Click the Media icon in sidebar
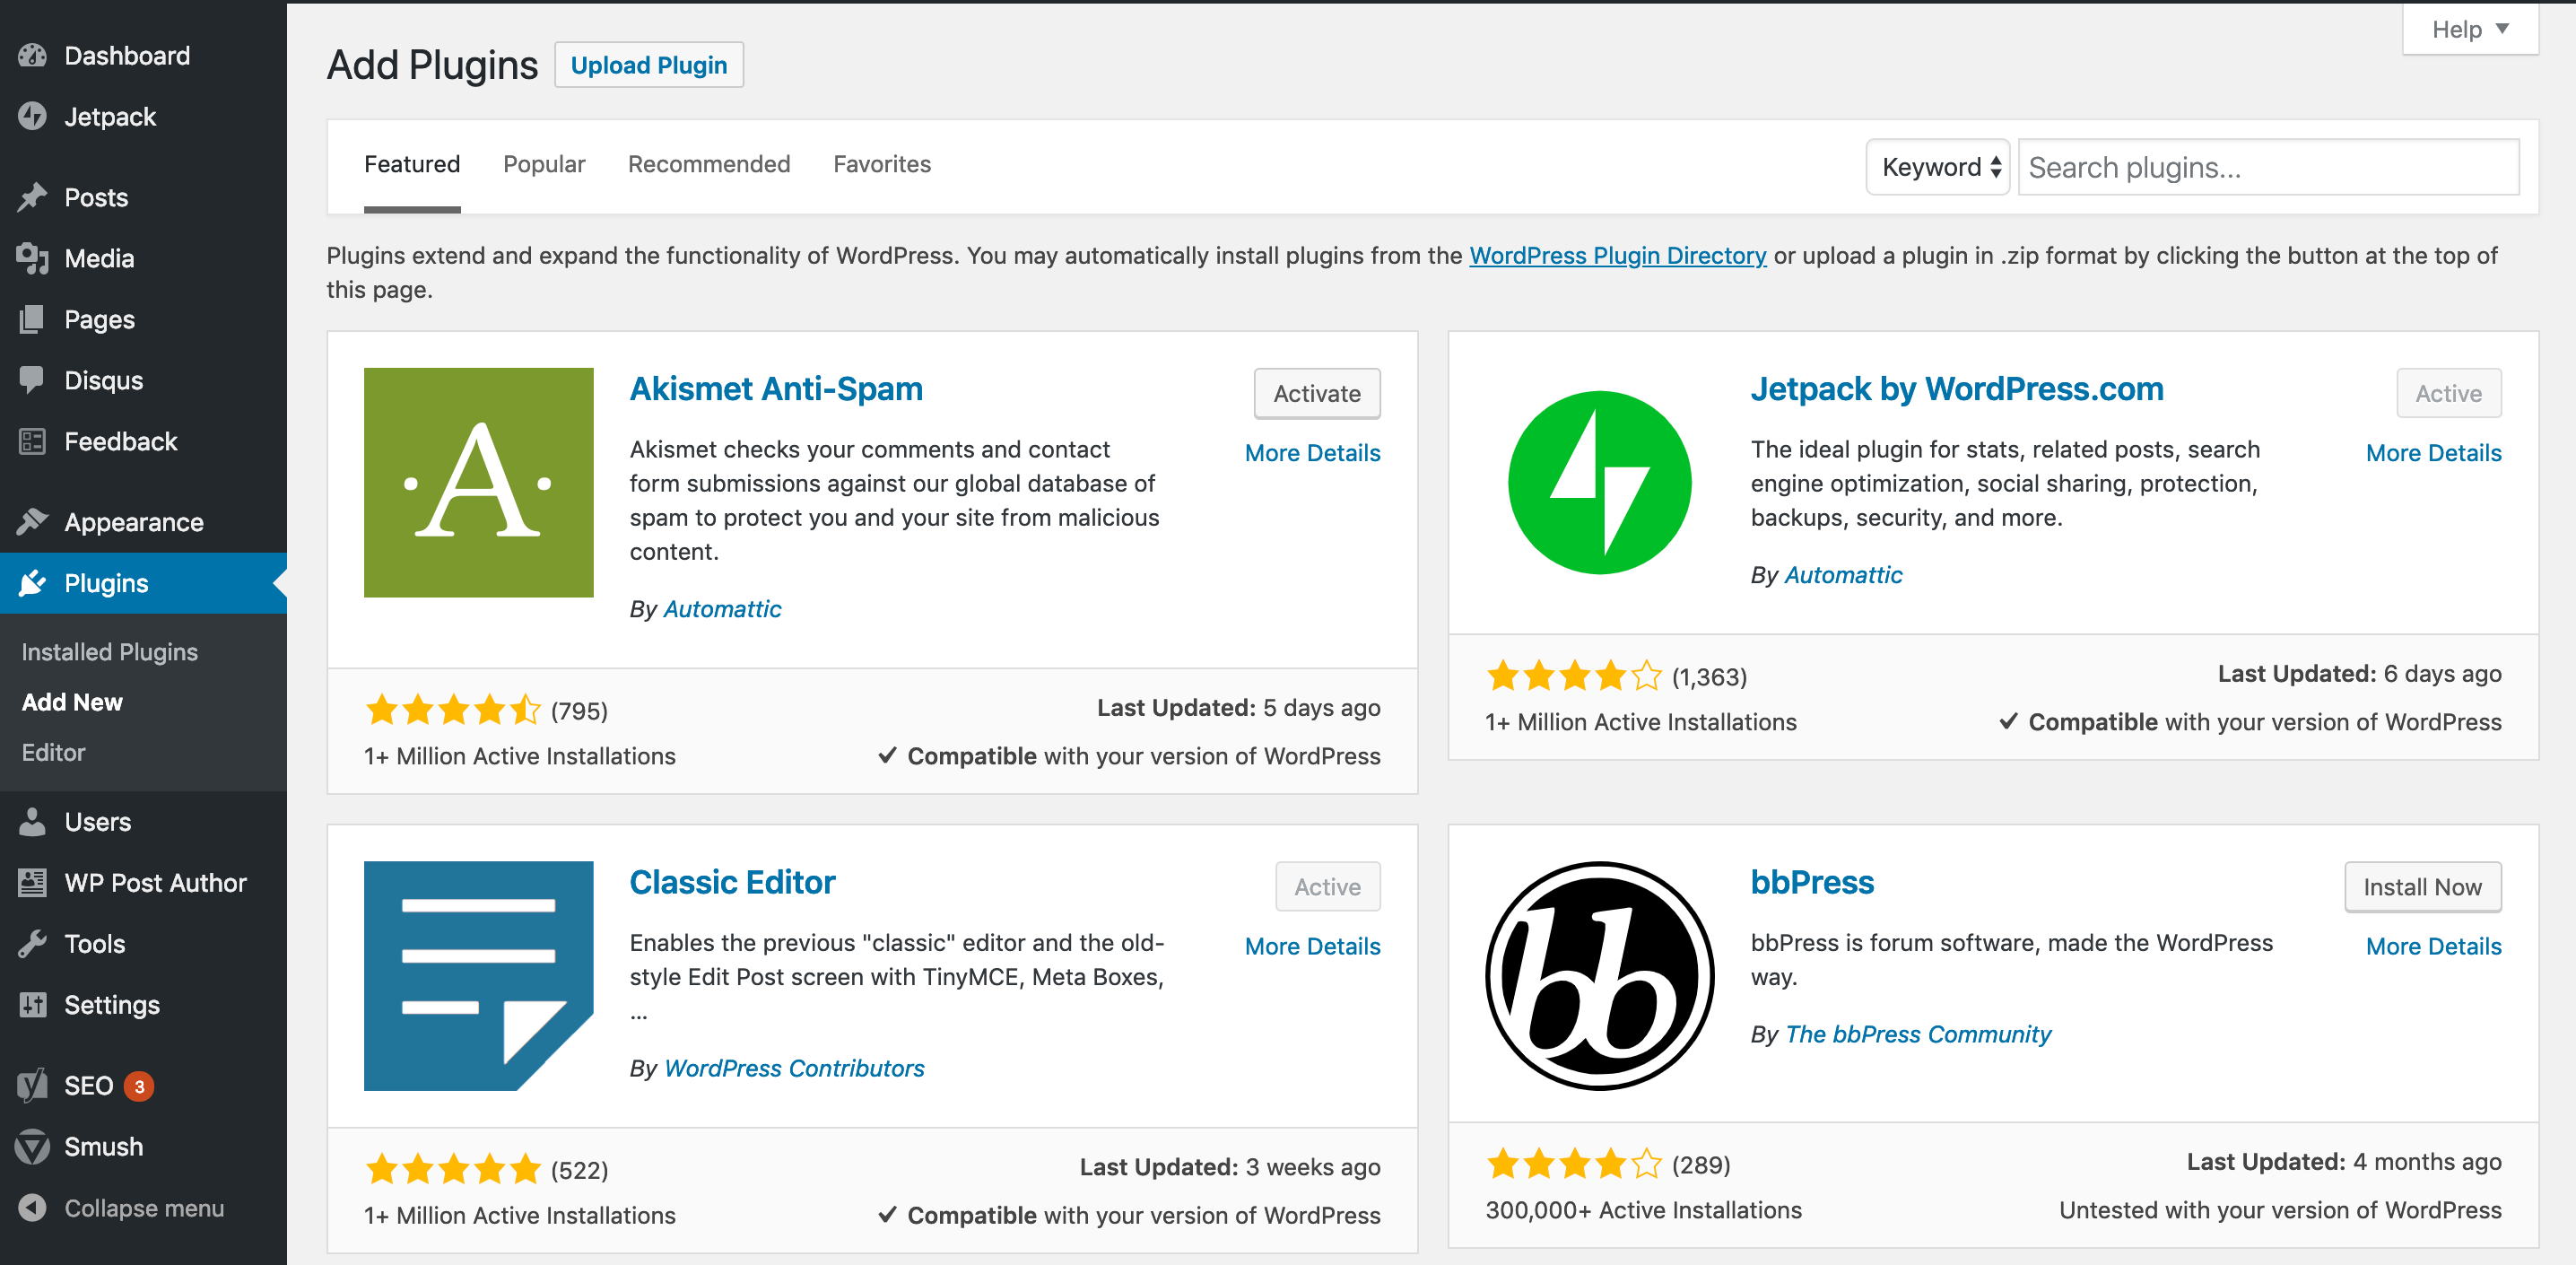2576x1265 pixels. [x=32, y=258]
